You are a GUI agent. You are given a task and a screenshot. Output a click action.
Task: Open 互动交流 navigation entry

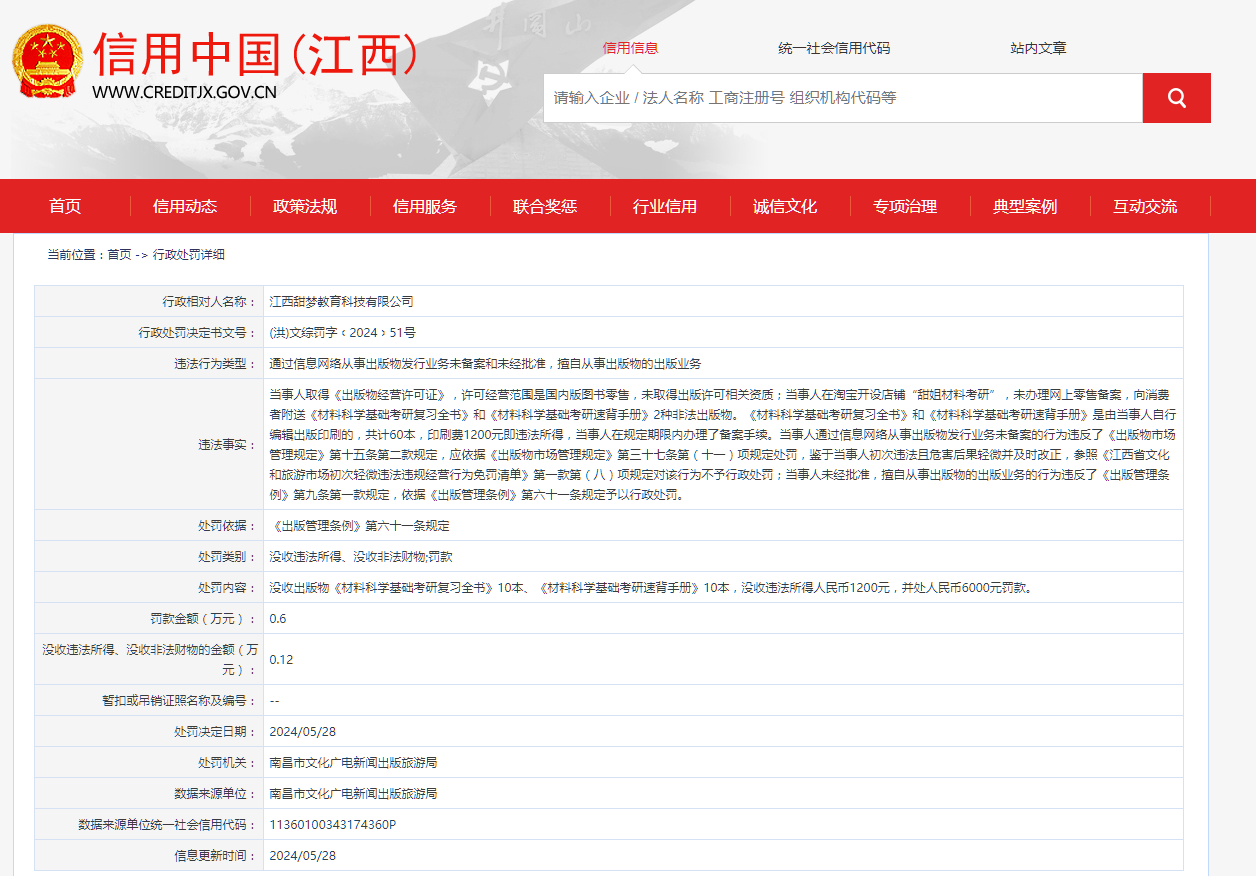coord(1144,206)
